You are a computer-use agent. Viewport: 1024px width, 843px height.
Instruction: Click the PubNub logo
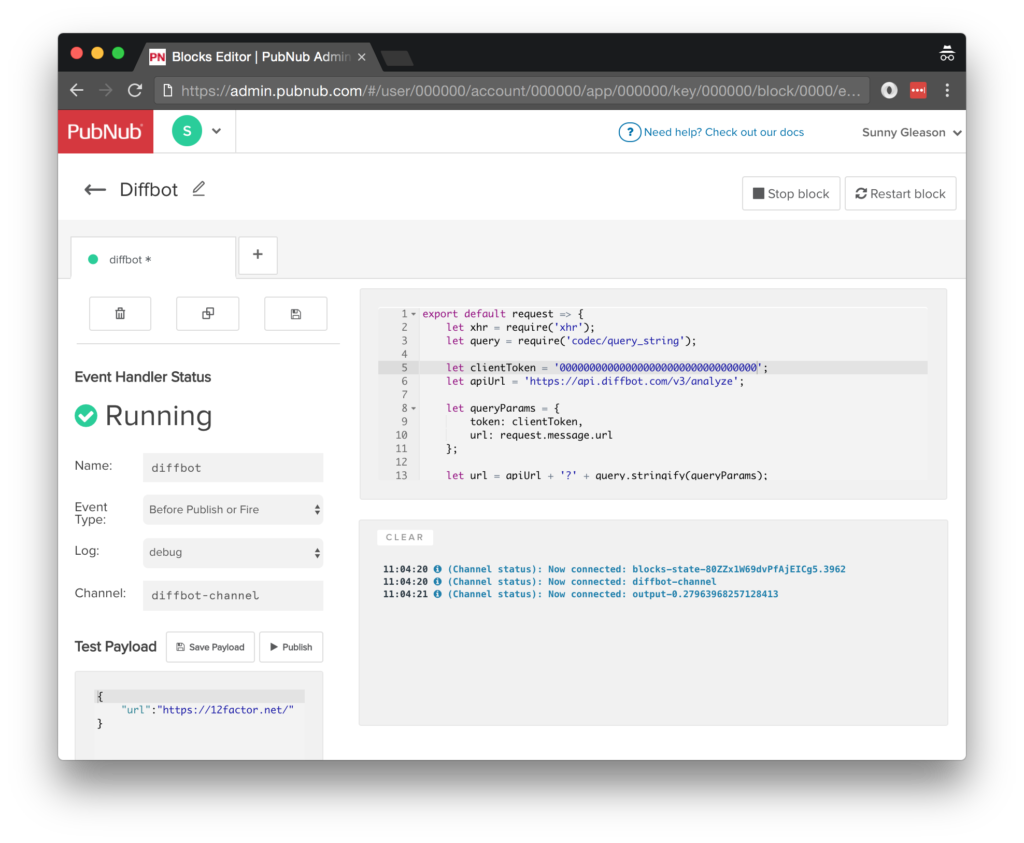pyautogui.click(x=105, y=132)
